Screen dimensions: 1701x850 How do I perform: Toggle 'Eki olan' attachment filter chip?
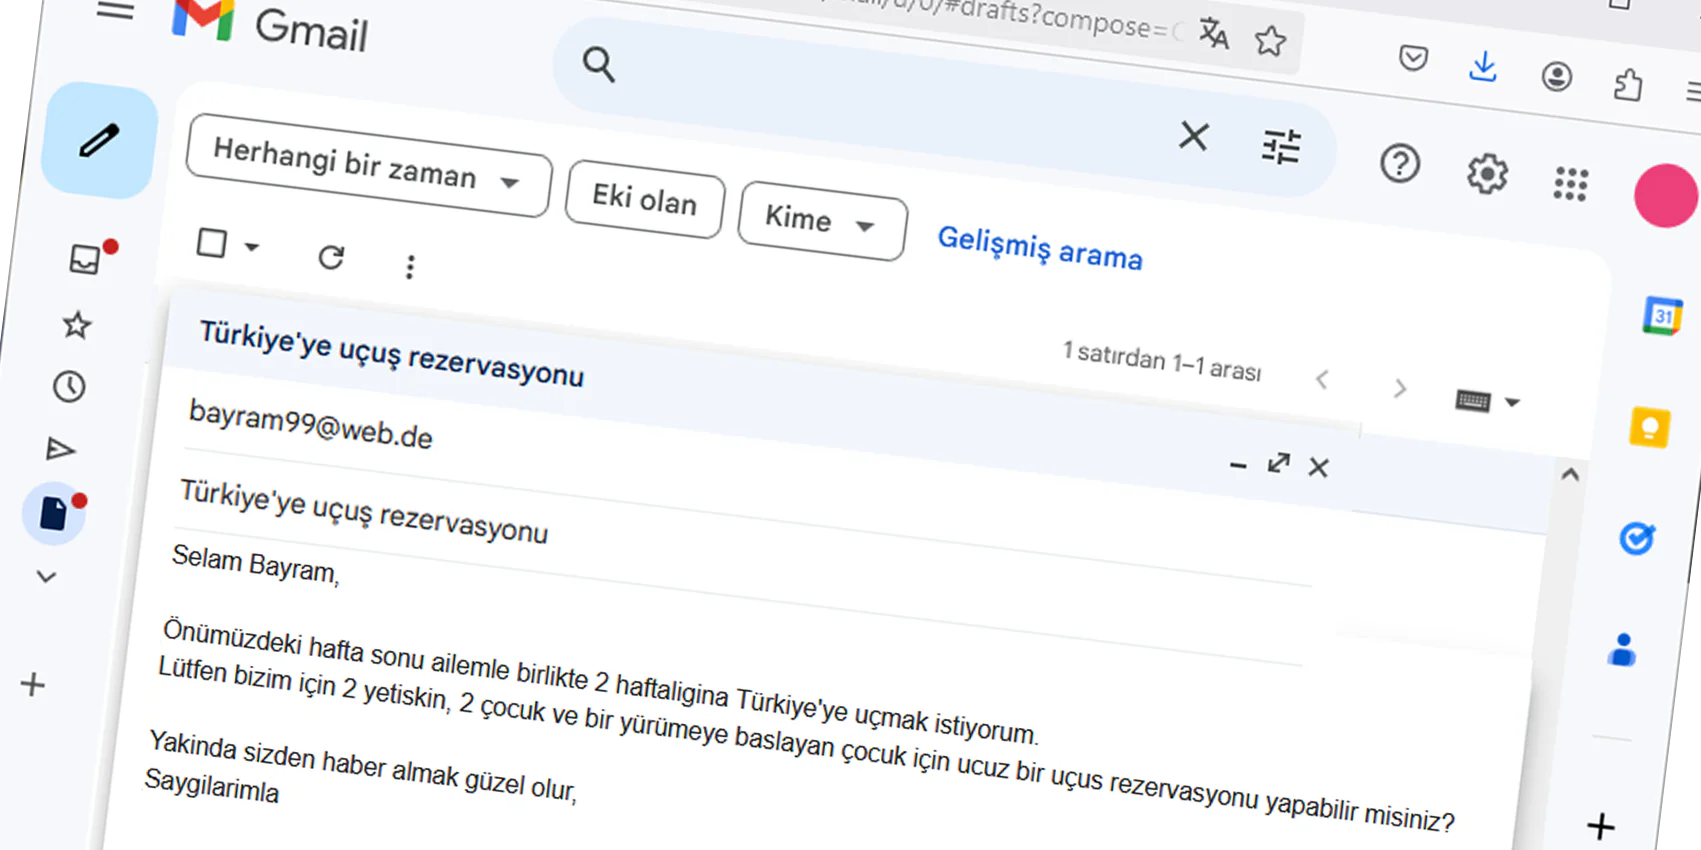point(645,198)
